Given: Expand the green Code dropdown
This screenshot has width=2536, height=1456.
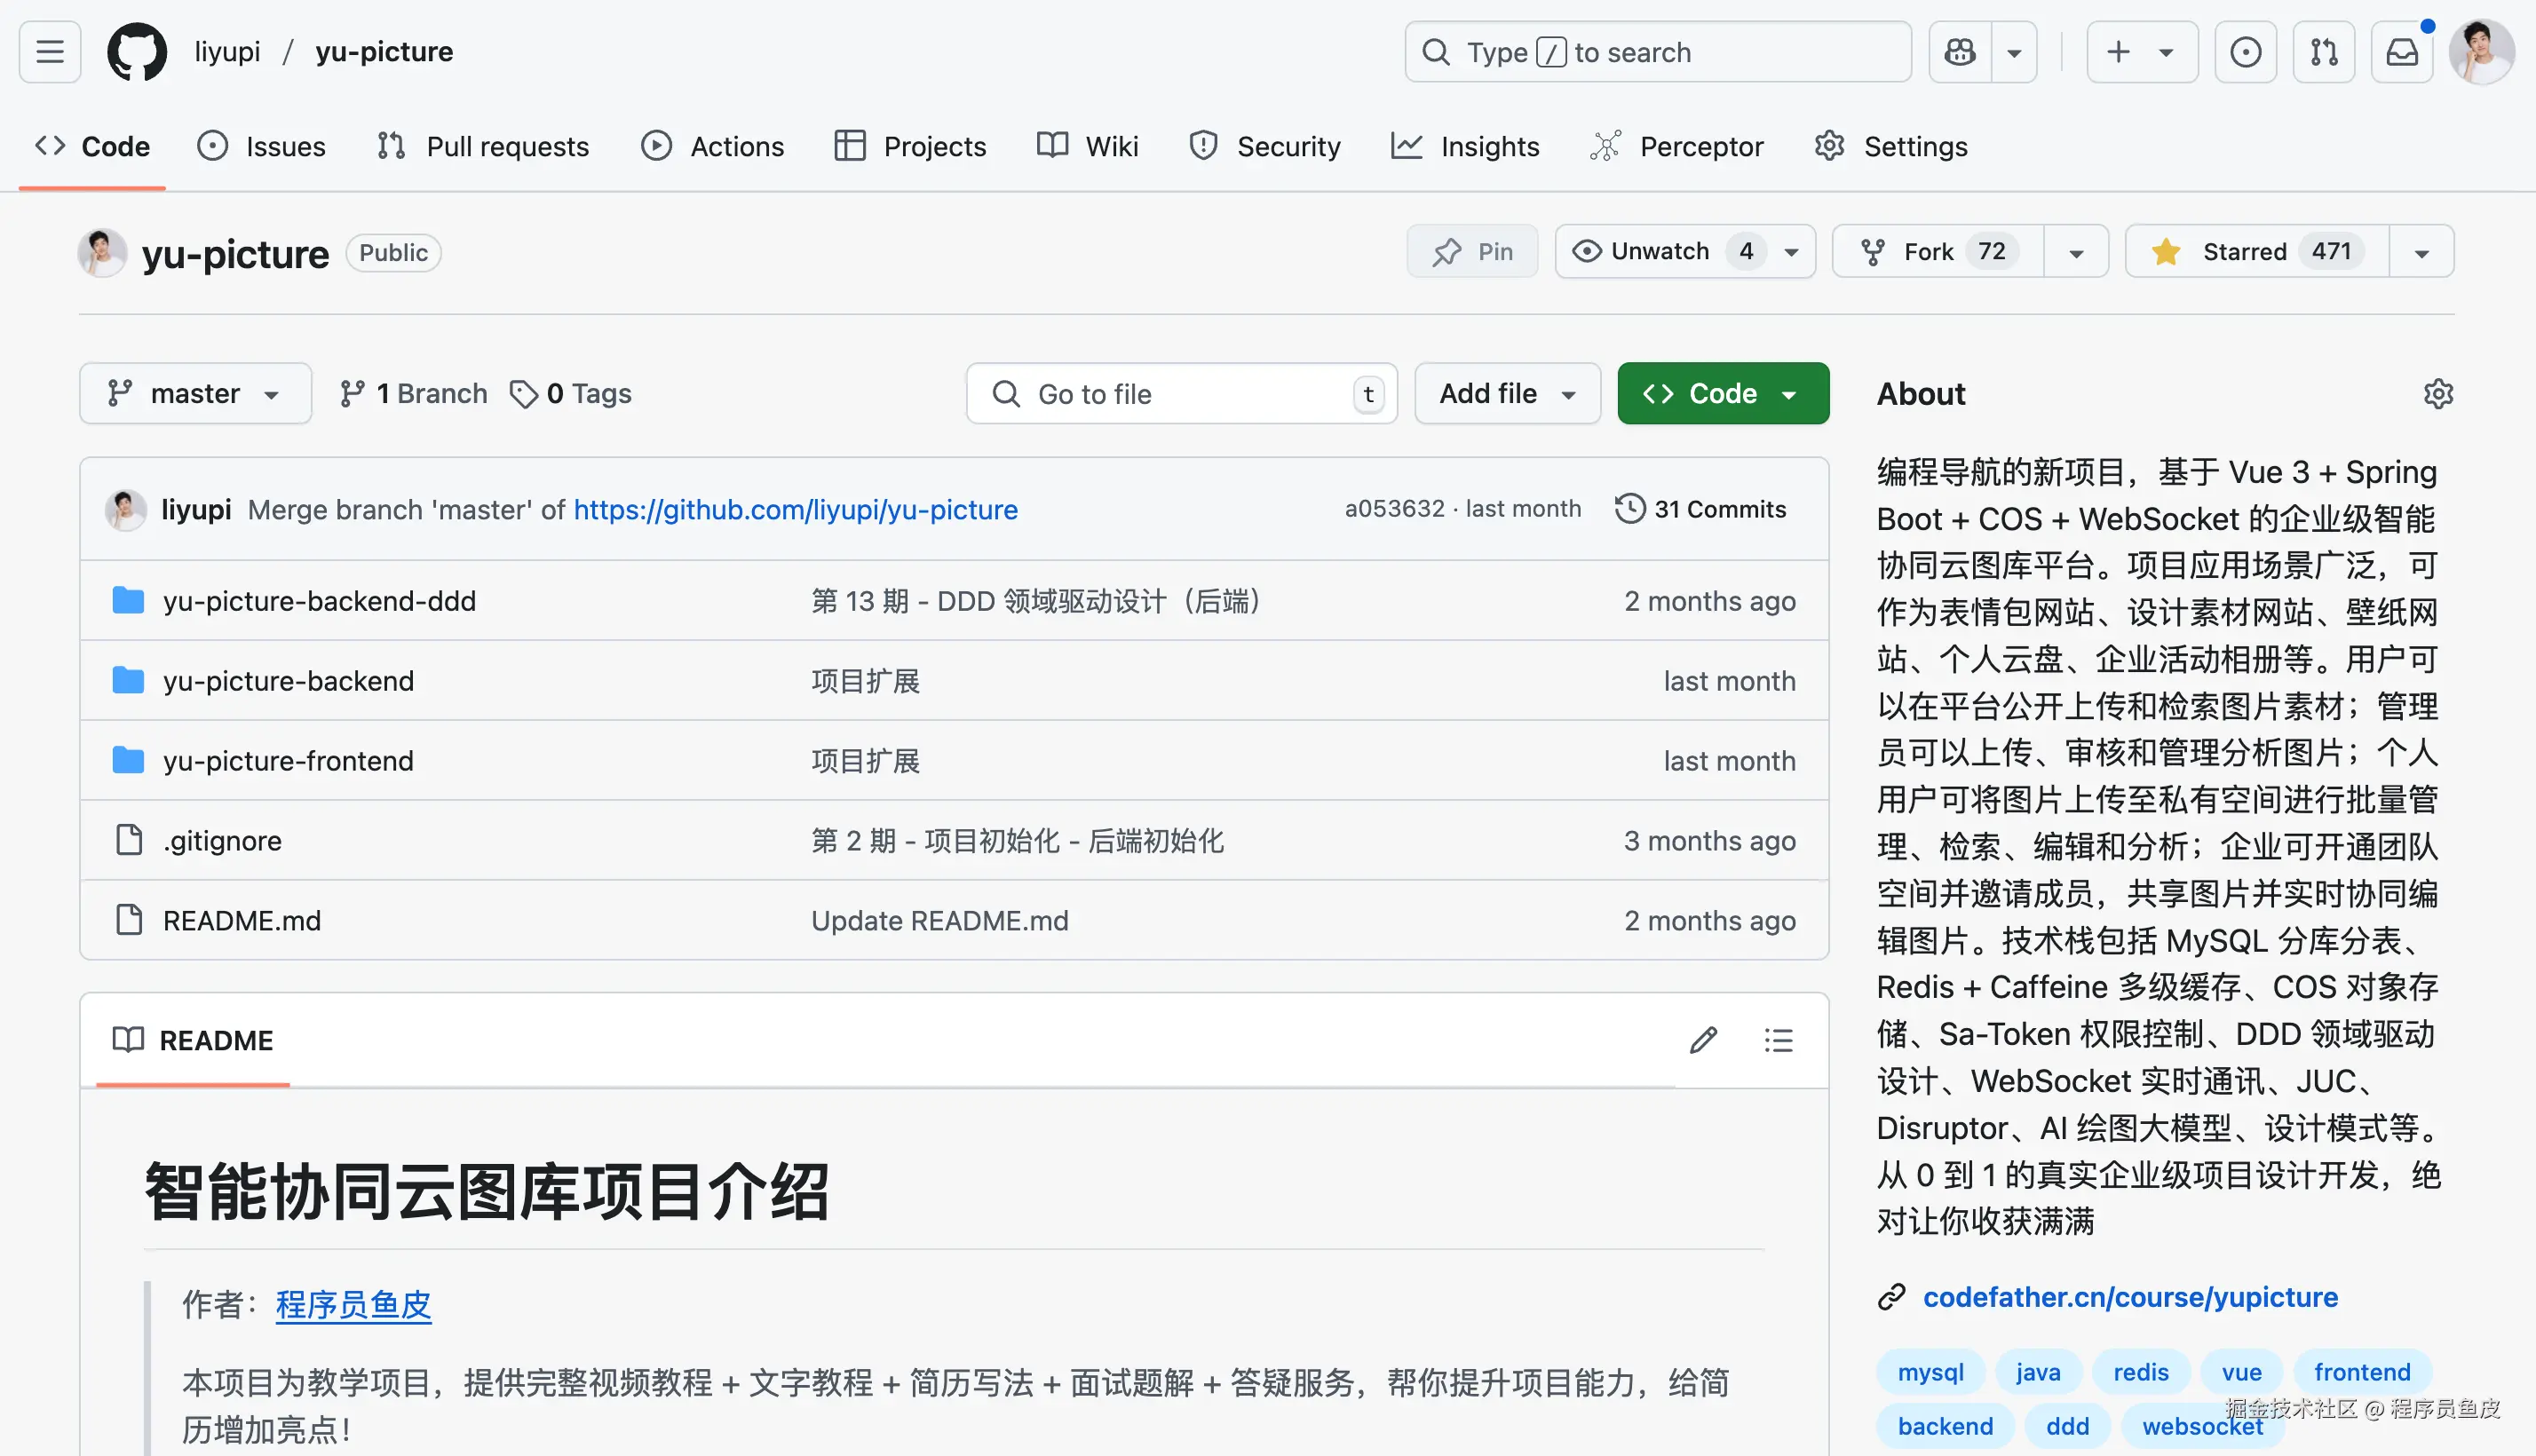Looking at the screenshot, I should pyautogui.click(x=1722, y=394).
